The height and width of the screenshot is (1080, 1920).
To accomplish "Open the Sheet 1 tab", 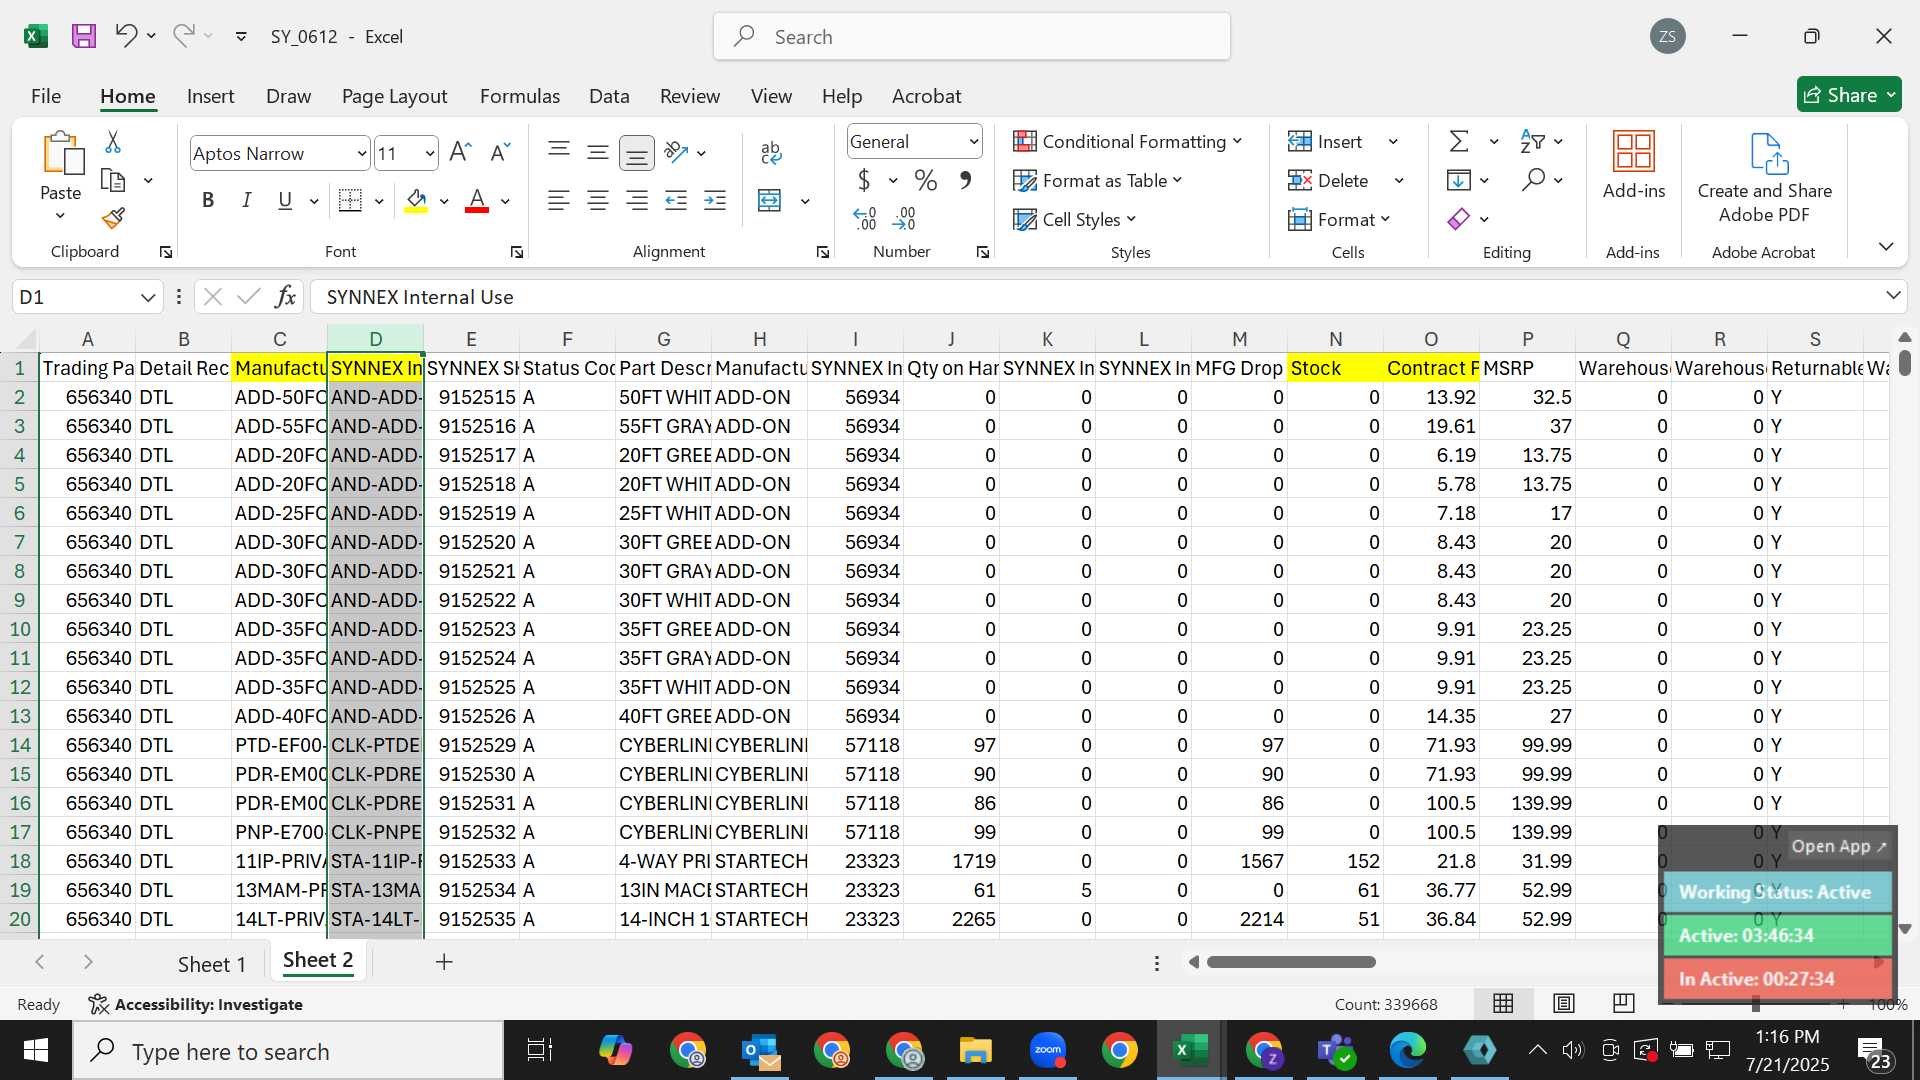I will [x=212, y=964].
